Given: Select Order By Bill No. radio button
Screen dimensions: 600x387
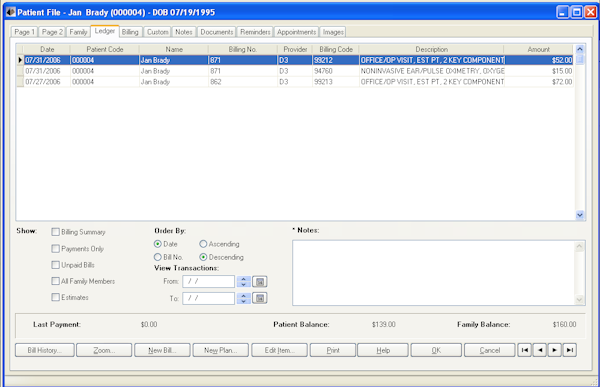Looking at the screenshot, I should click(x=158, y=257).
